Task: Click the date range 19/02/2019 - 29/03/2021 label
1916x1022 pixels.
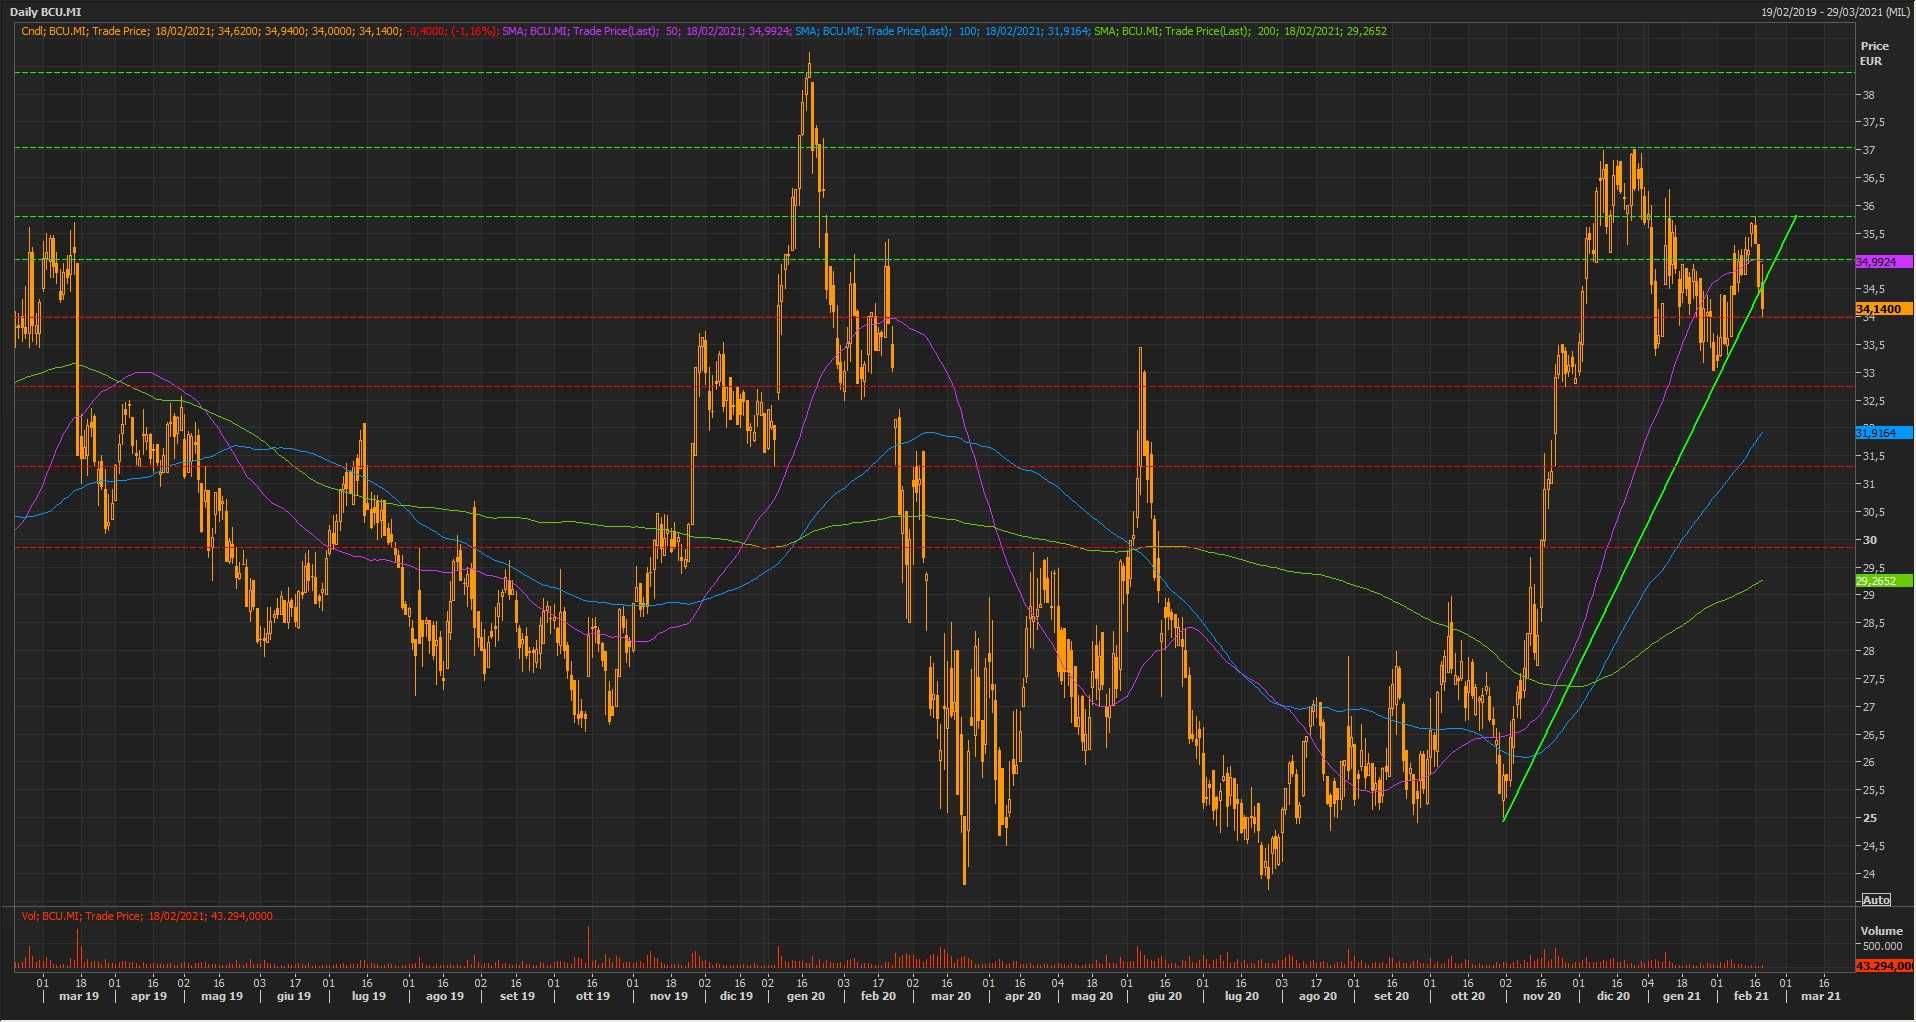Action: click(1835, 12)
